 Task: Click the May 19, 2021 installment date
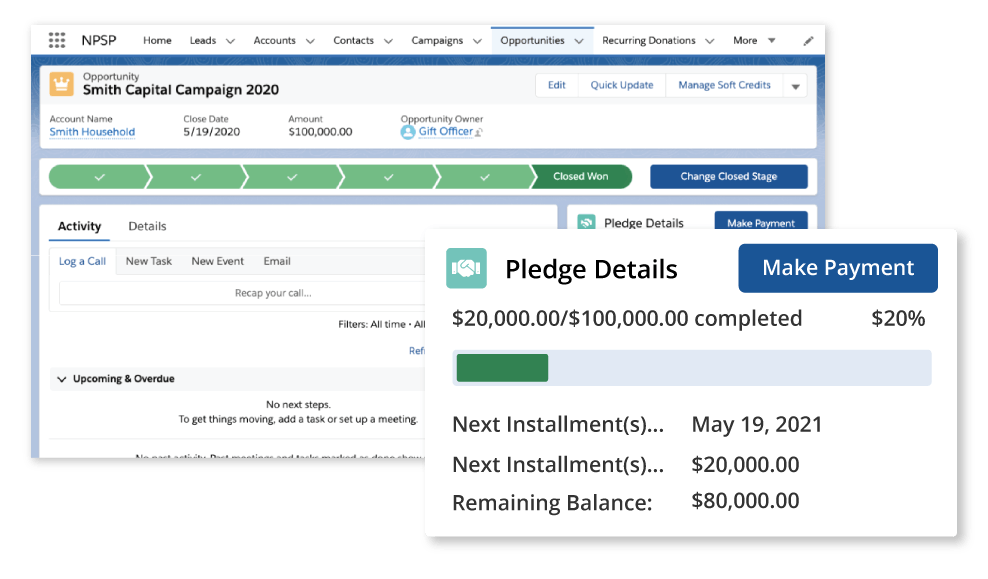pyautogui.click(x=757, y=424)
